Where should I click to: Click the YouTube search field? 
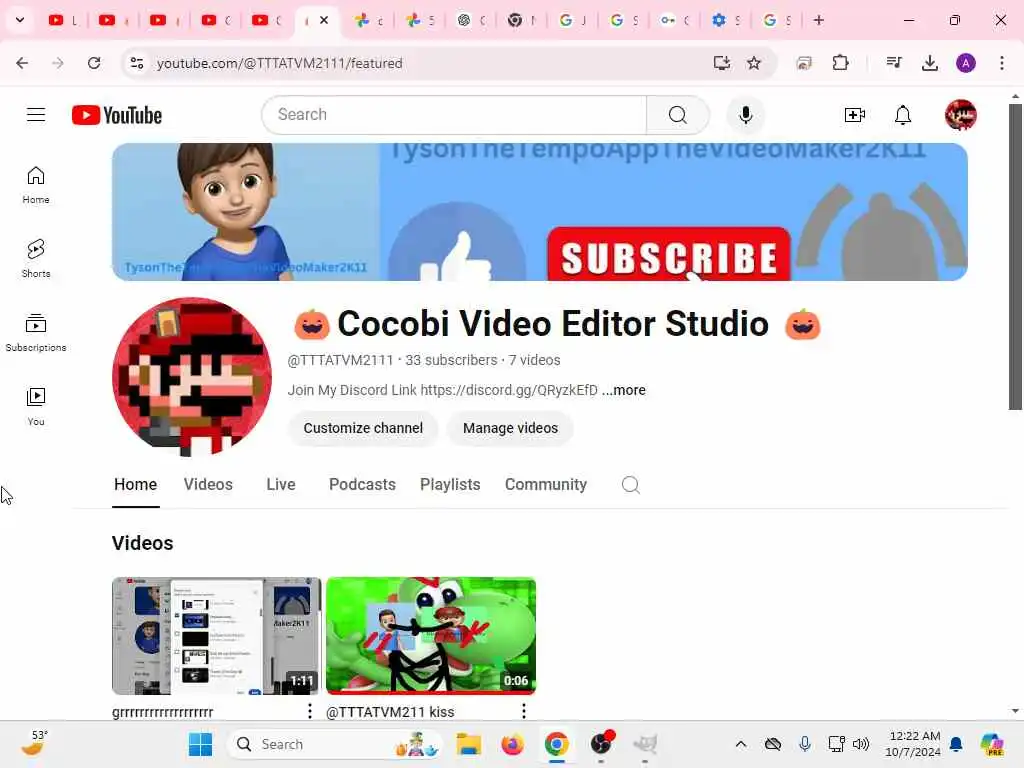tap(454, 115)
